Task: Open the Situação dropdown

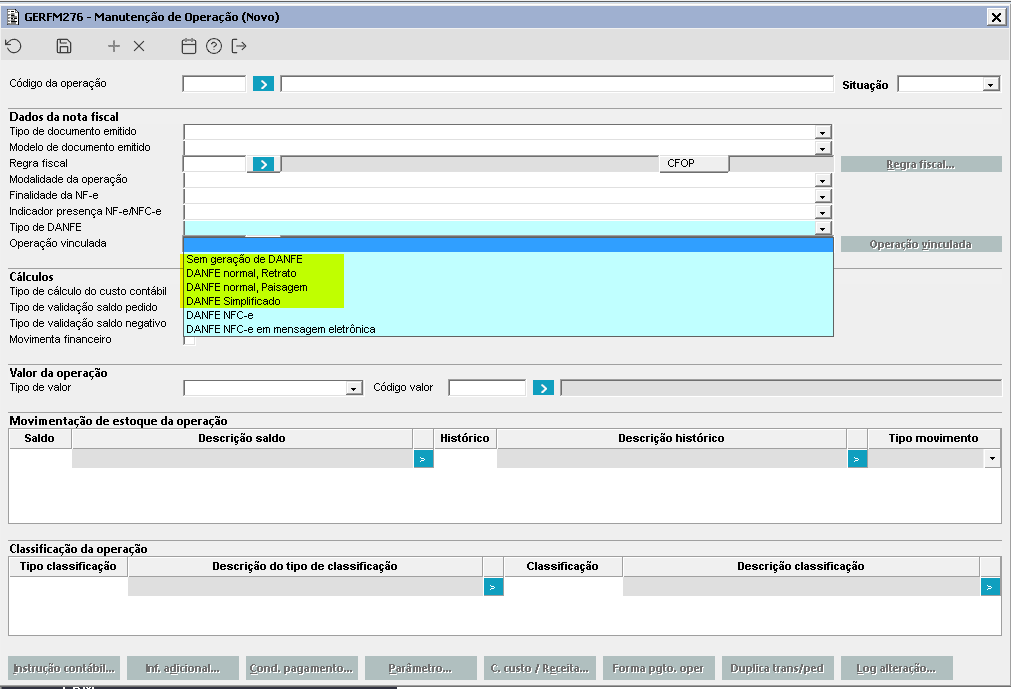Action: pyautogui.click(x=990, y=84)
